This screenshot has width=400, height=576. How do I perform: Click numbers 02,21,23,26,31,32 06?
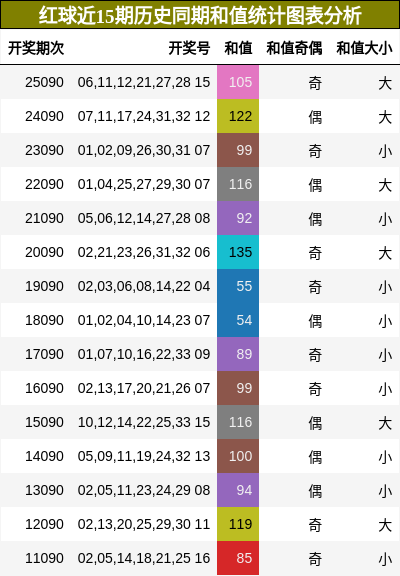tap(144, 252)
